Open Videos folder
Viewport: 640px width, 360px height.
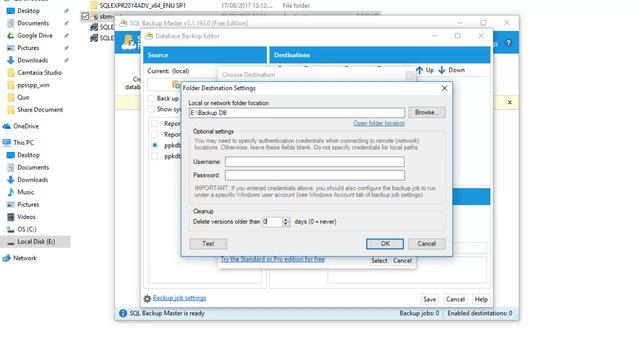coord(26,217)
